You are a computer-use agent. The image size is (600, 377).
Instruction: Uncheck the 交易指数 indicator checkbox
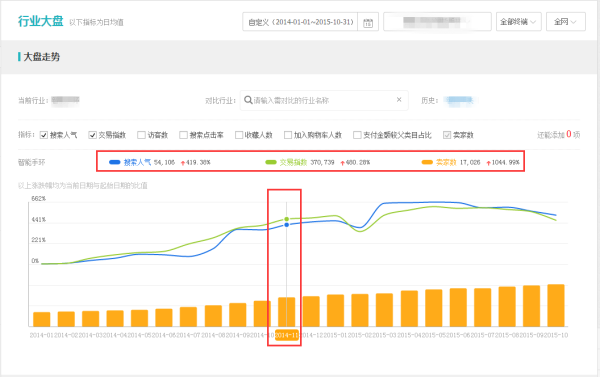(x=92, y=135)
